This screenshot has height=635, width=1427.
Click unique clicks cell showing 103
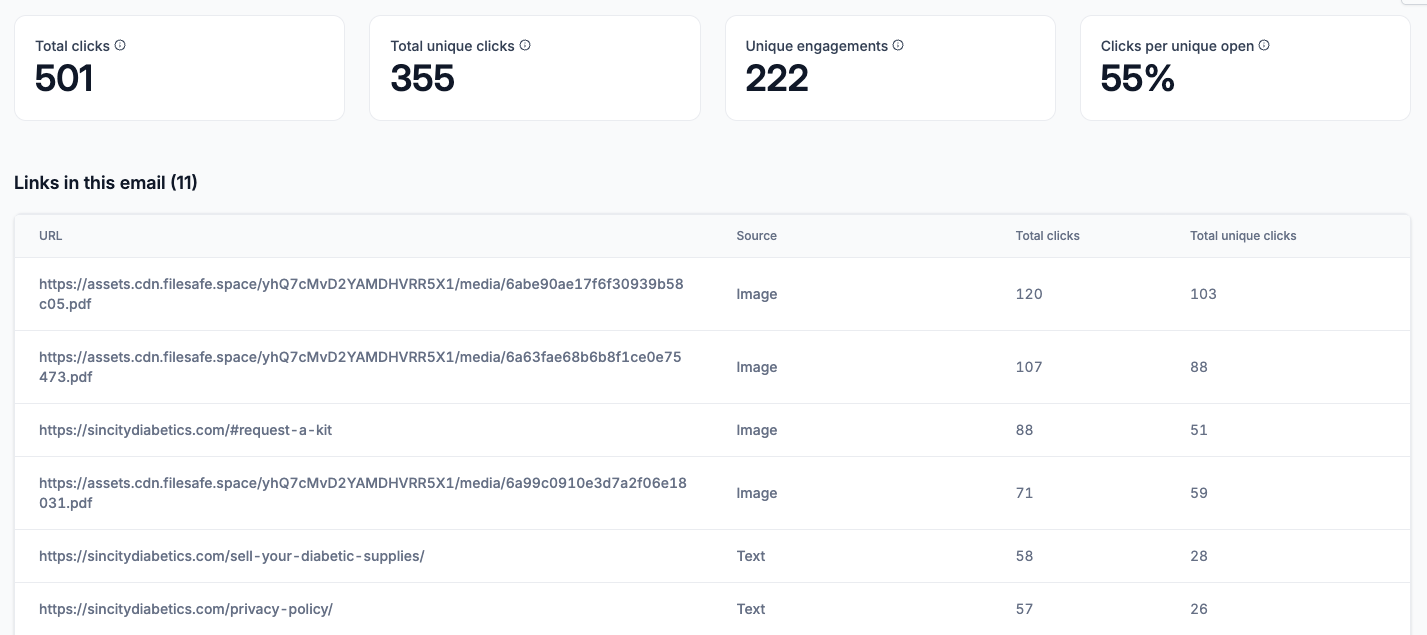coord(1204,294)
